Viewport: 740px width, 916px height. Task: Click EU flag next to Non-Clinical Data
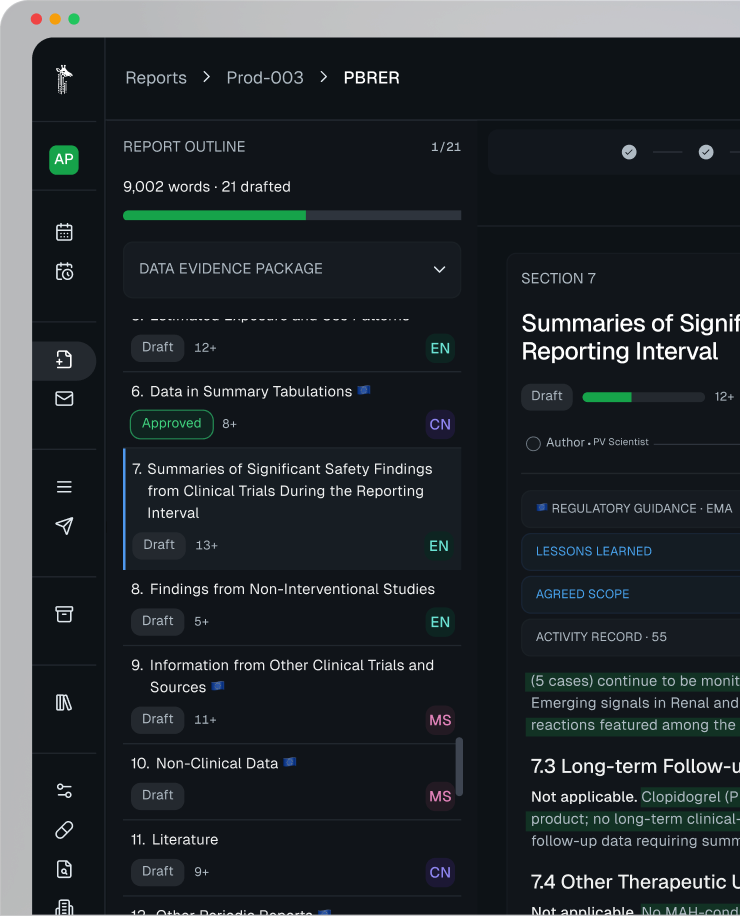click(x=290, y=762)
